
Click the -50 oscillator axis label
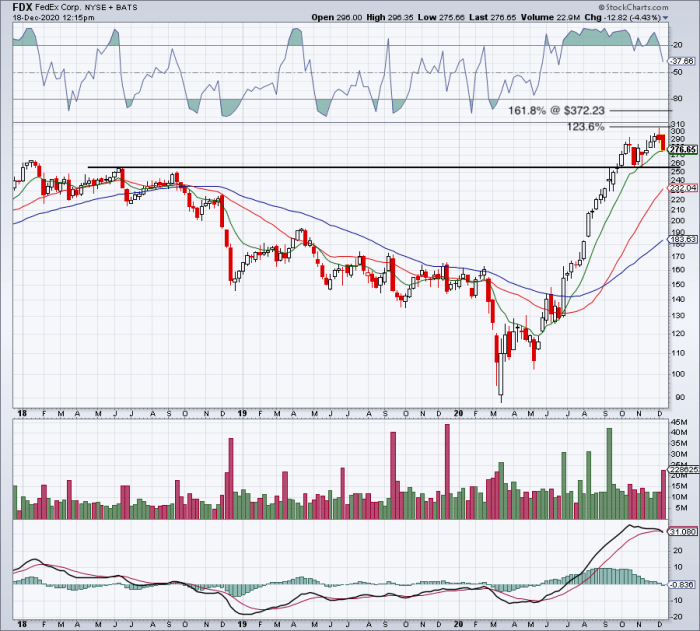coord(677,72)
